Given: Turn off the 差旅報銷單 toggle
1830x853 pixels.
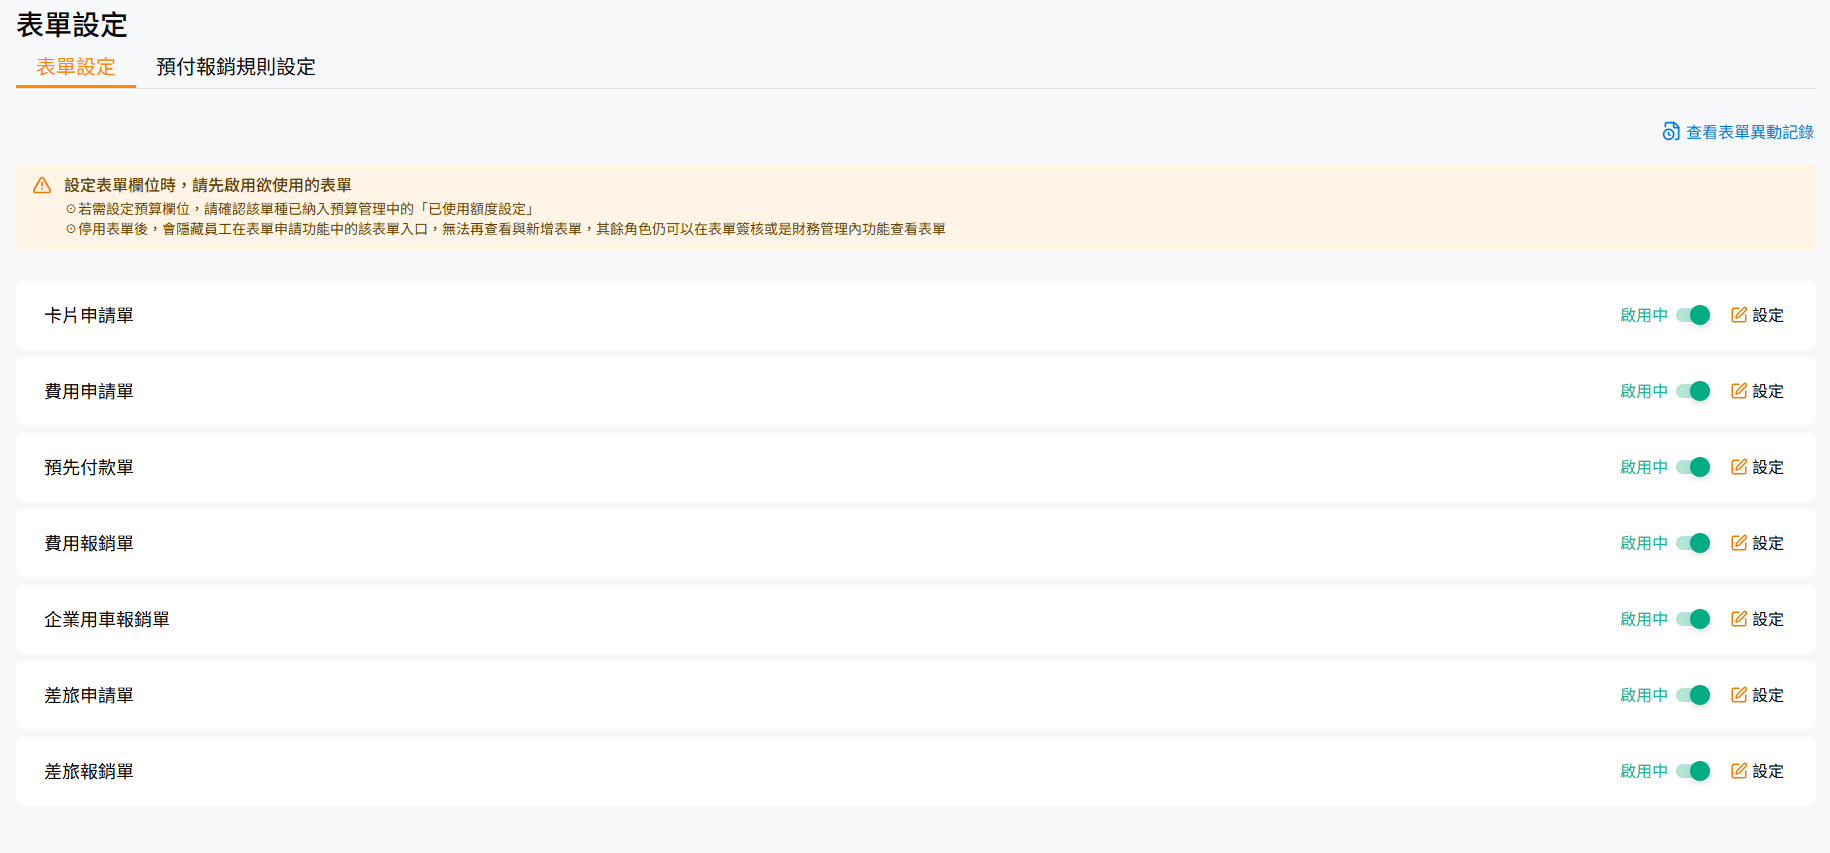Looking at the screenshot, I should pyautogui.click(x=1693, y=771).
